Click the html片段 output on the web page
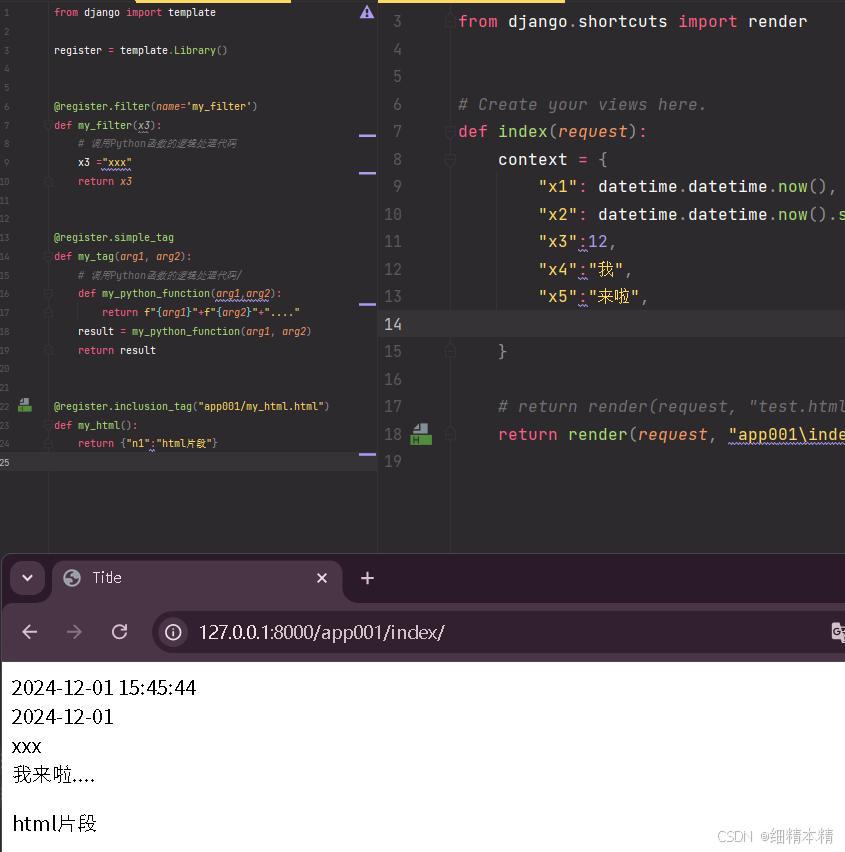 point(54,824)
